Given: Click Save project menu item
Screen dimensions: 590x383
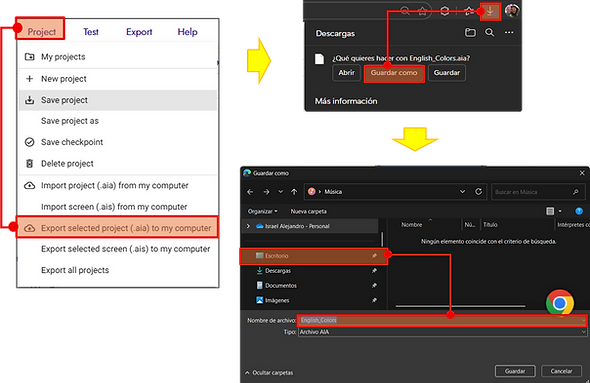Looking at the screenshot, I should 118,100.
